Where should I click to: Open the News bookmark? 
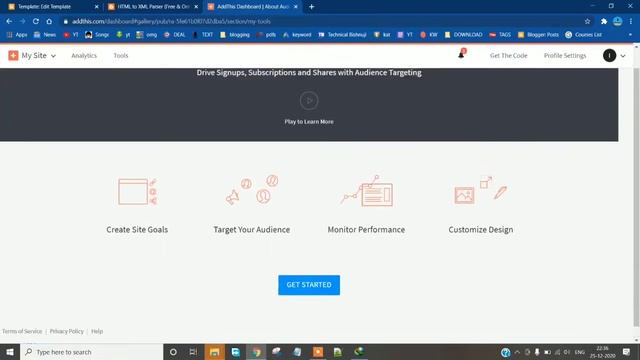coord(45,35)
